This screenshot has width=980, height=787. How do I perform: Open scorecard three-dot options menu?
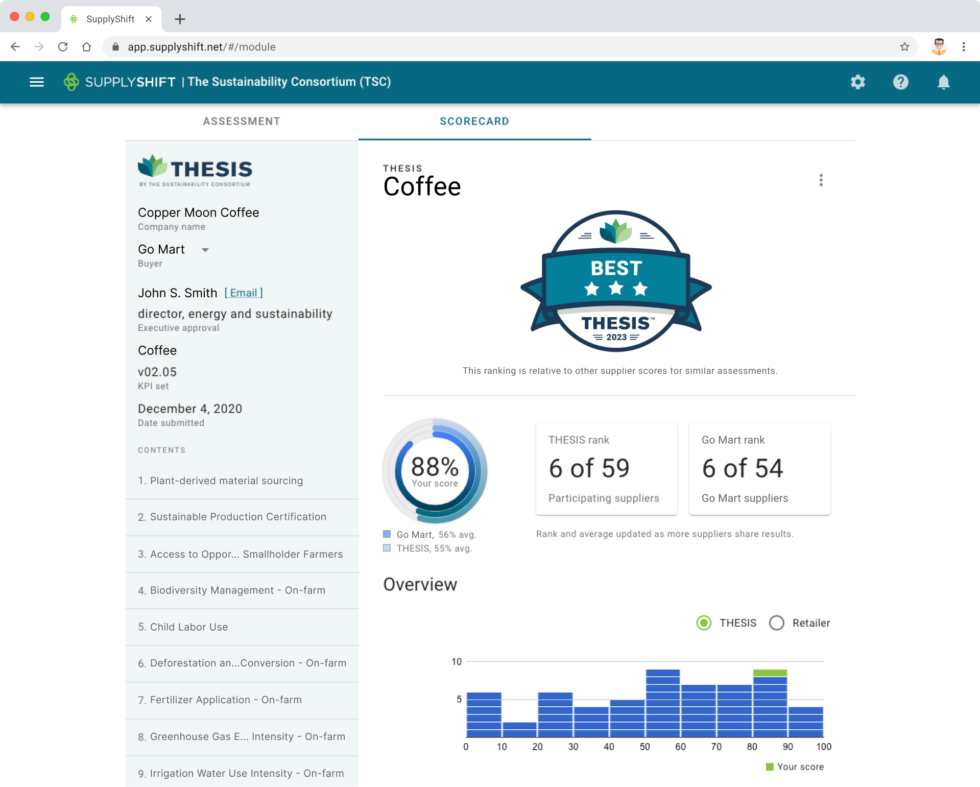click(821, 180)
